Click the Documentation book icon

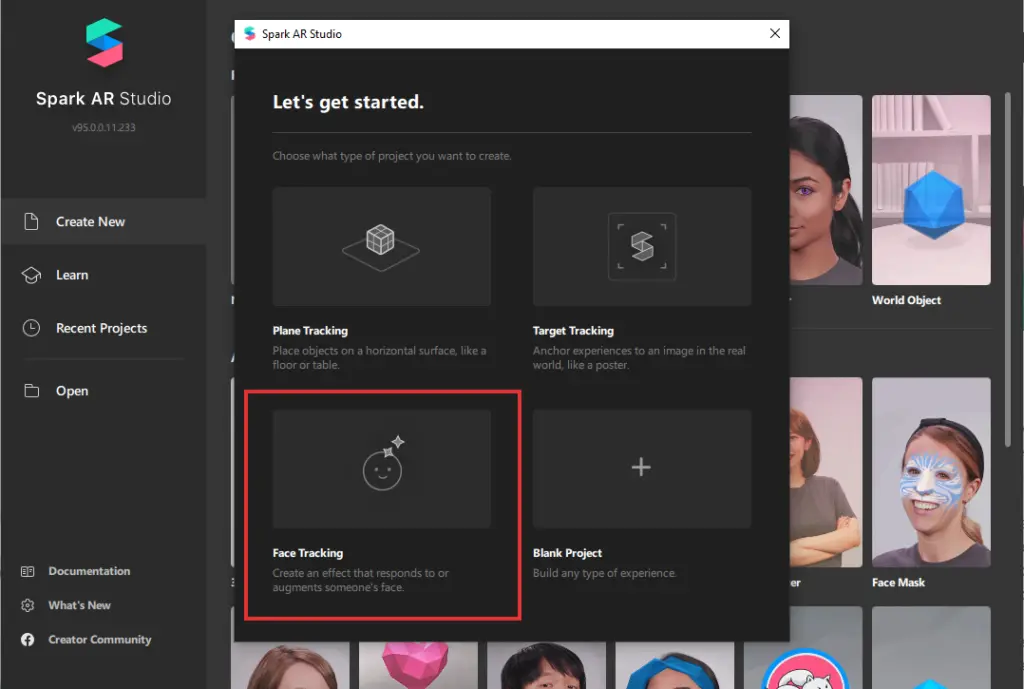pos(28,571)
